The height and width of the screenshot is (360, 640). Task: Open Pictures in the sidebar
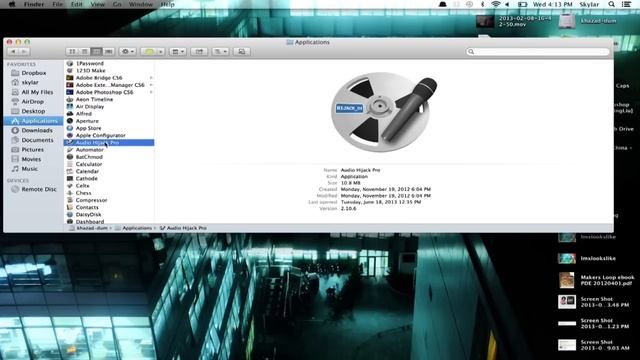coord(32,149)
